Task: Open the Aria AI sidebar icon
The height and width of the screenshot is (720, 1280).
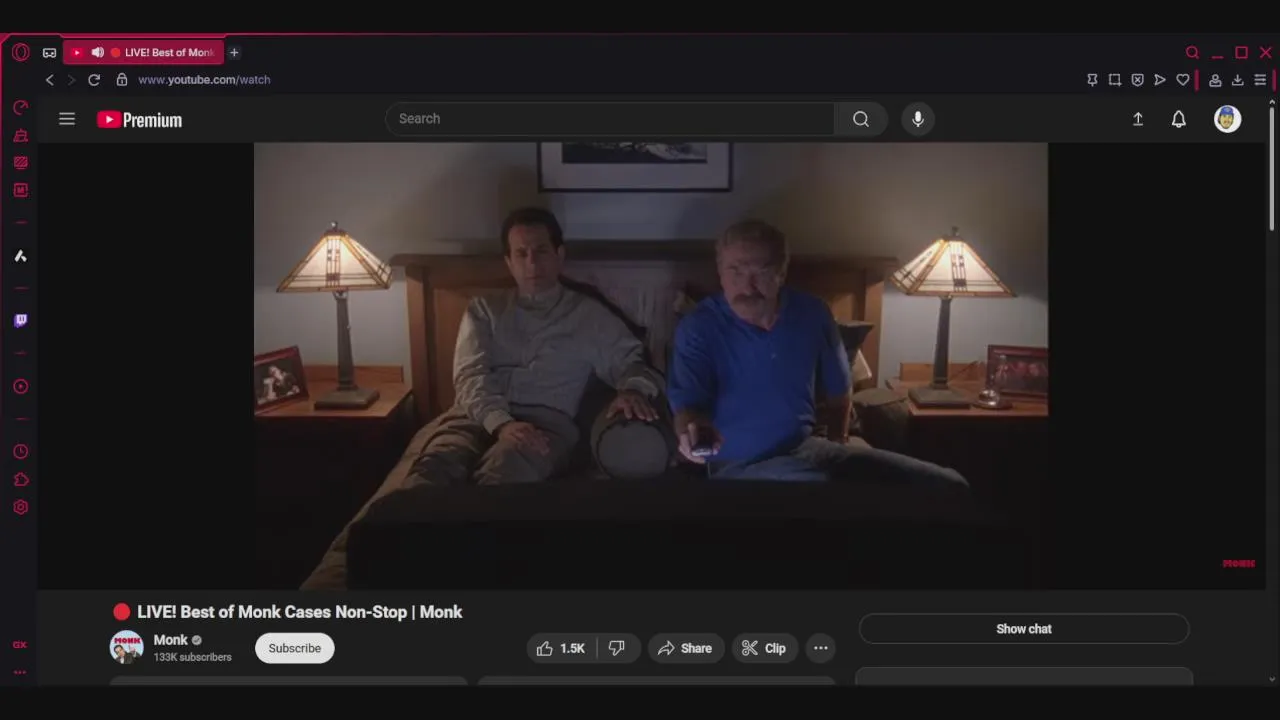Action: coord(20,256)
